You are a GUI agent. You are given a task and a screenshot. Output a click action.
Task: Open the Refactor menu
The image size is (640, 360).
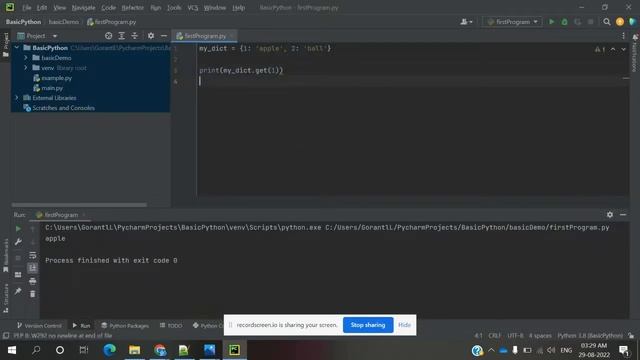(x=133, y=7)
